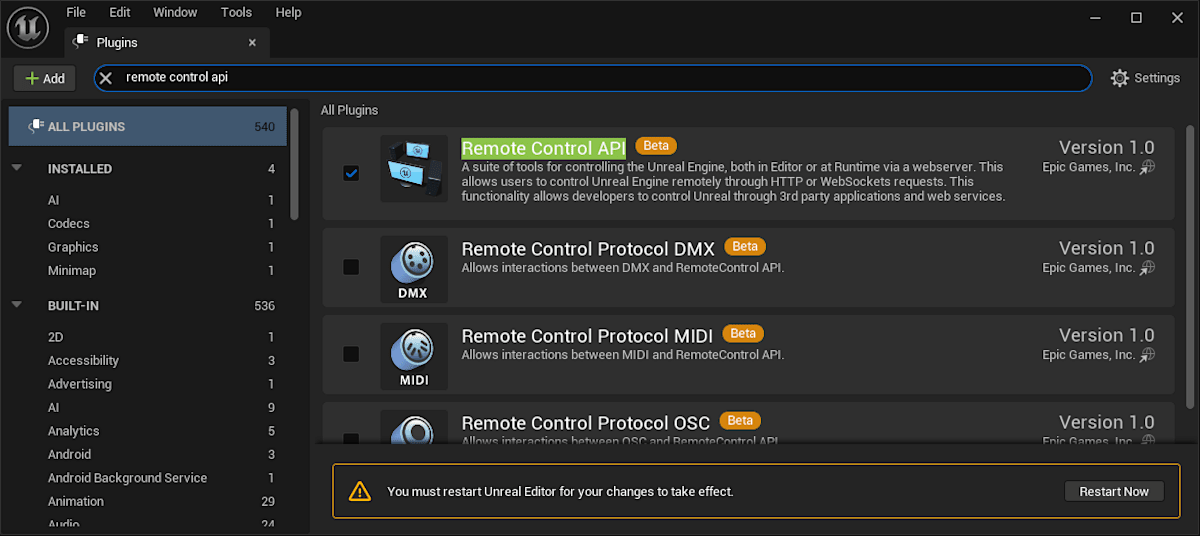Image resolution: width=1200 pixels, height=536 pixels.
Task: Click the warning triangle icon in restart notice
Action: 360,491
